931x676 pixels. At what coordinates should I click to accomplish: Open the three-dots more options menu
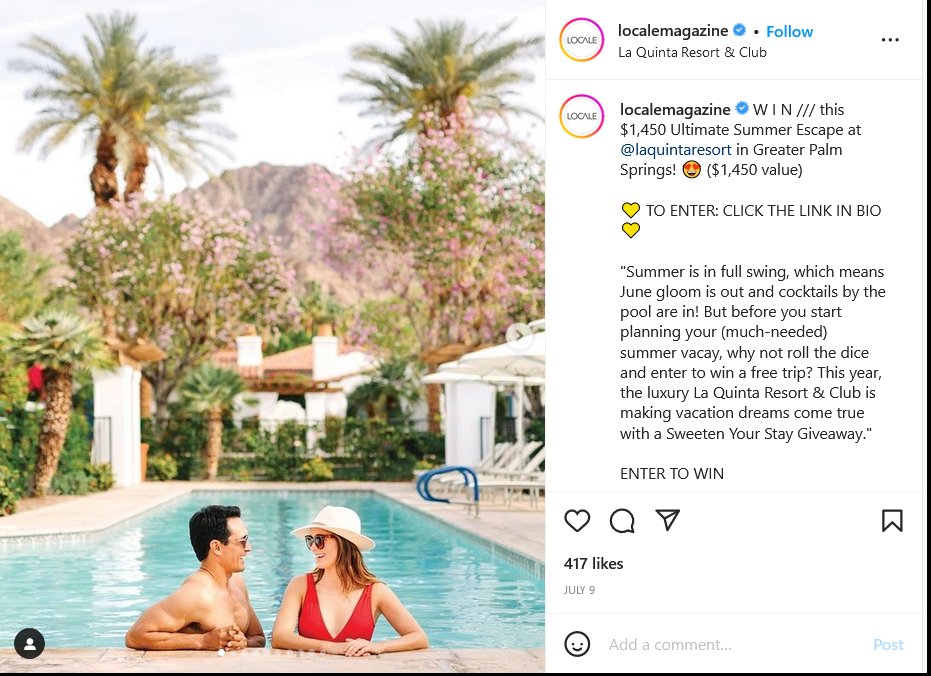click(890, 40)
